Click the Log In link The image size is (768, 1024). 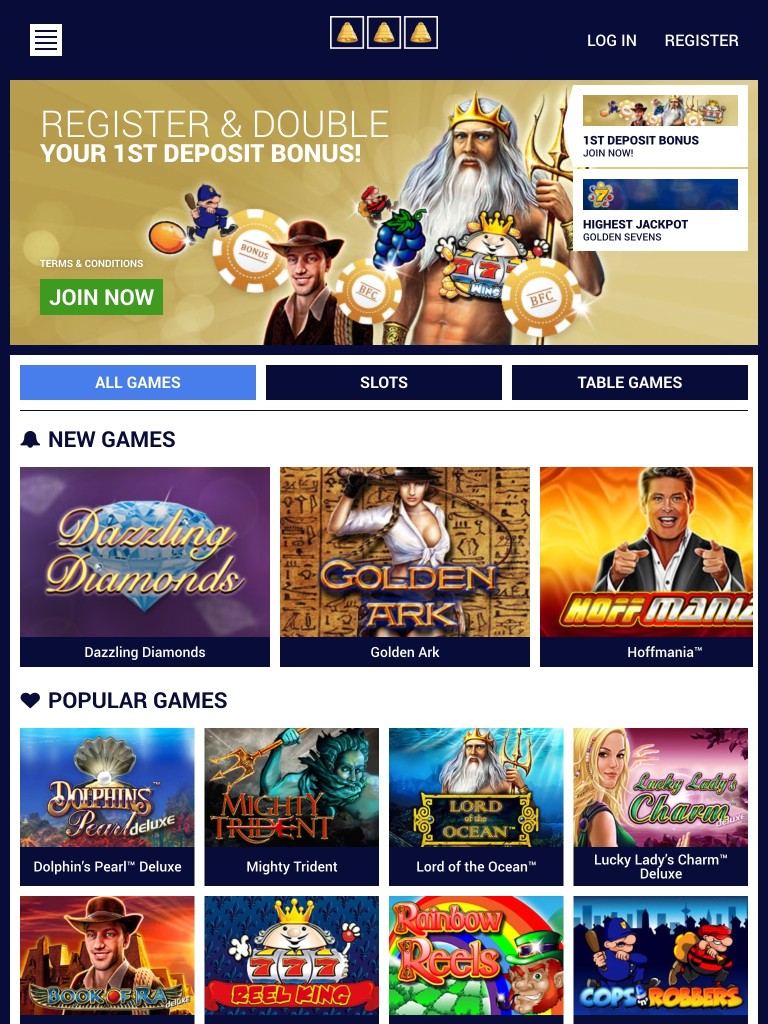tap(611, 40)
